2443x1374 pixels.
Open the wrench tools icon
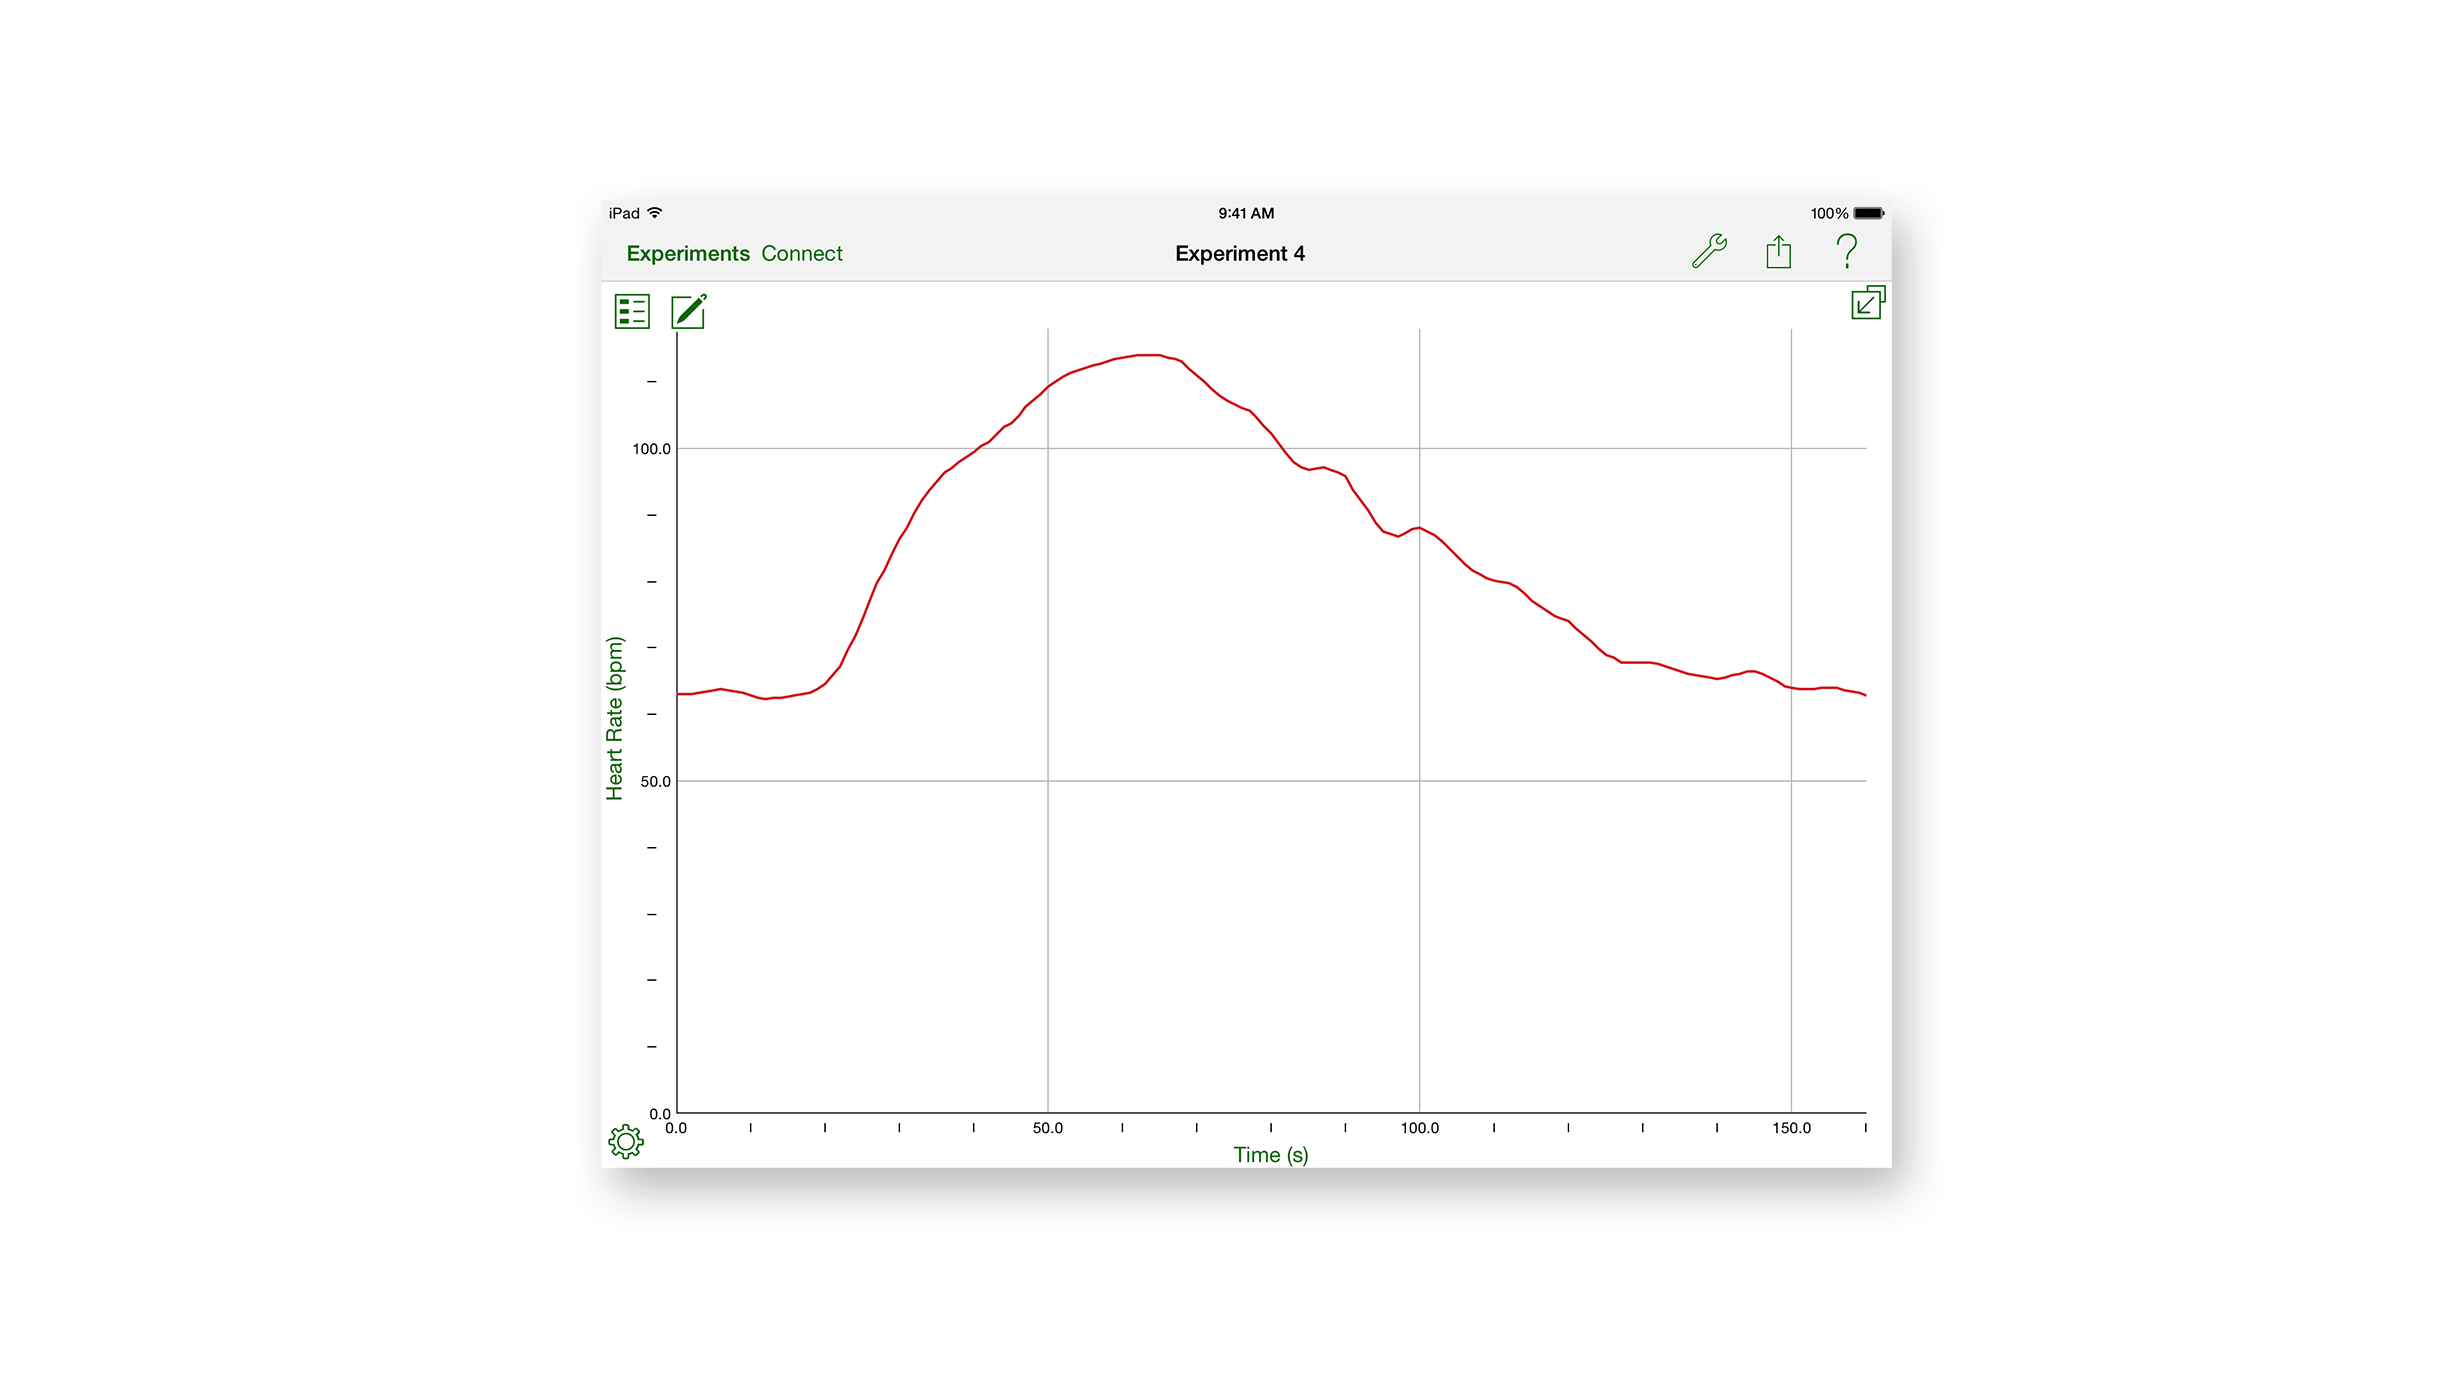1708,251
